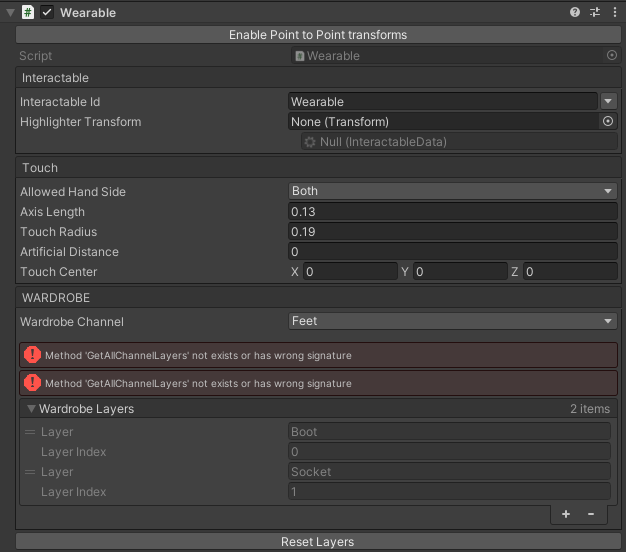
Task: Click the Null (InteractableData) field
Action: coord(459,142)
